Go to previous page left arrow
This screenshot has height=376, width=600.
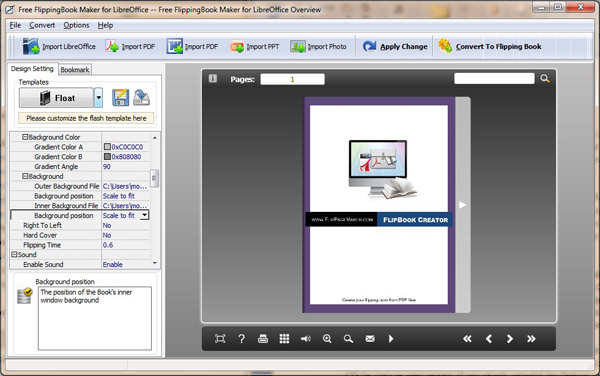(489, 339)
